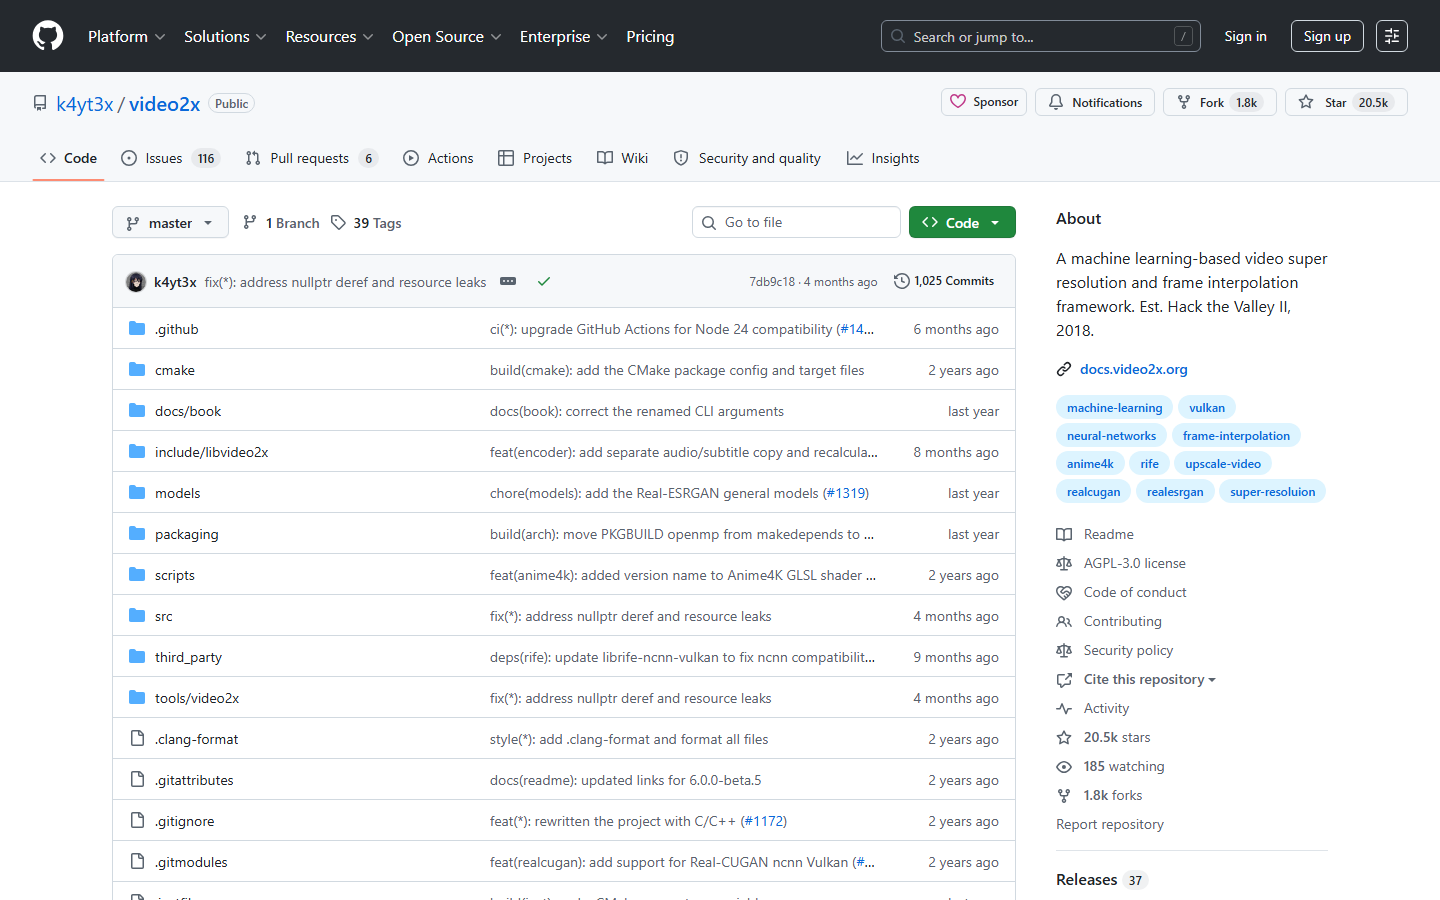Click the src folder icon
Image resolution: width=1440 pixels, height=900 pixels.
[137, 616]
